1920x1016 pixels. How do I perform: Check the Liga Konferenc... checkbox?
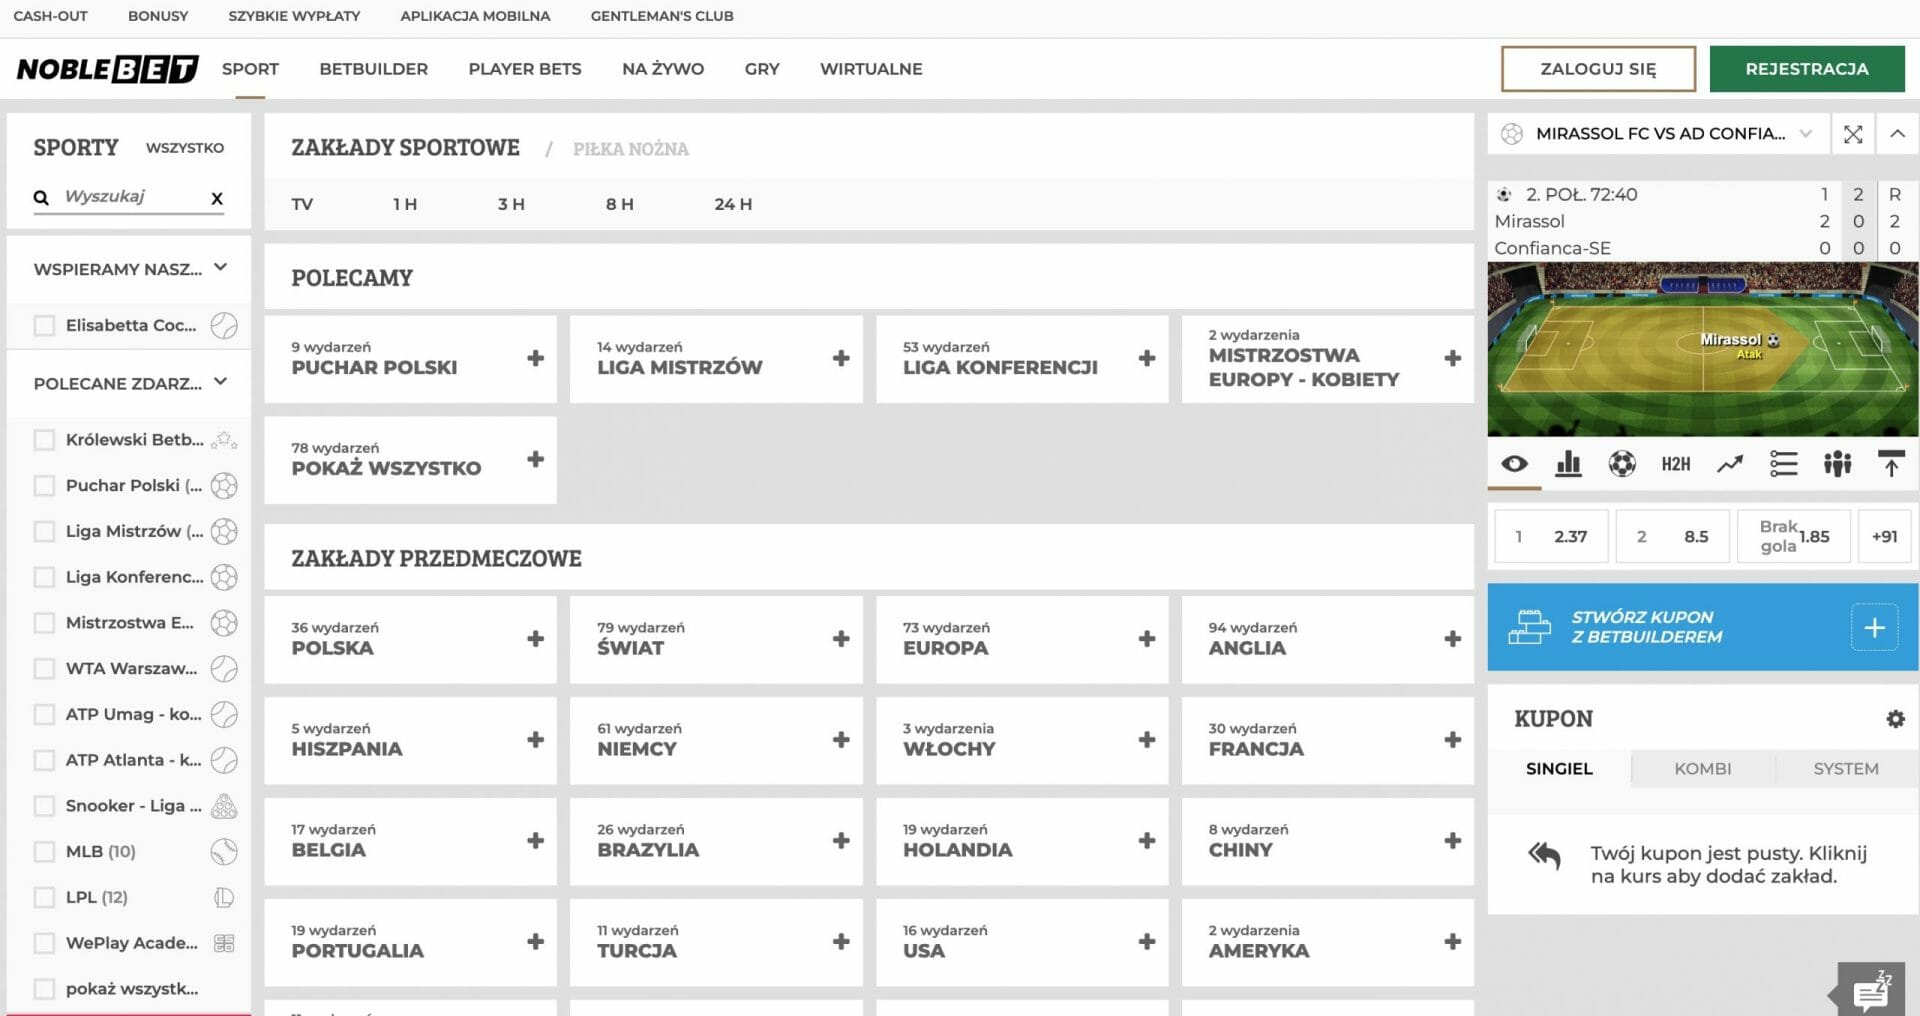[x=44, y=577]
